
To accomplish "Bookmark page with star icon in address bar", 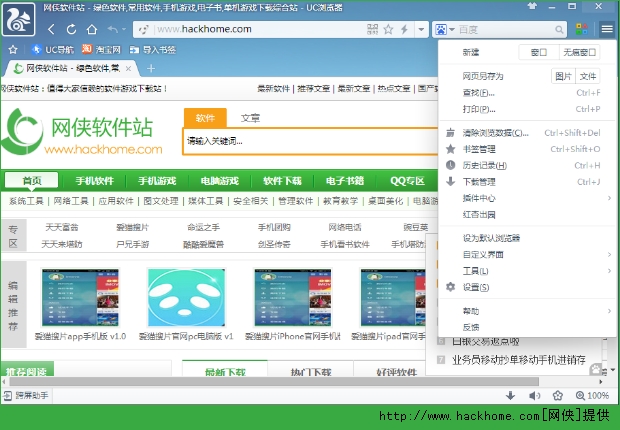I will pyautogui.click(x=388, y=29).
